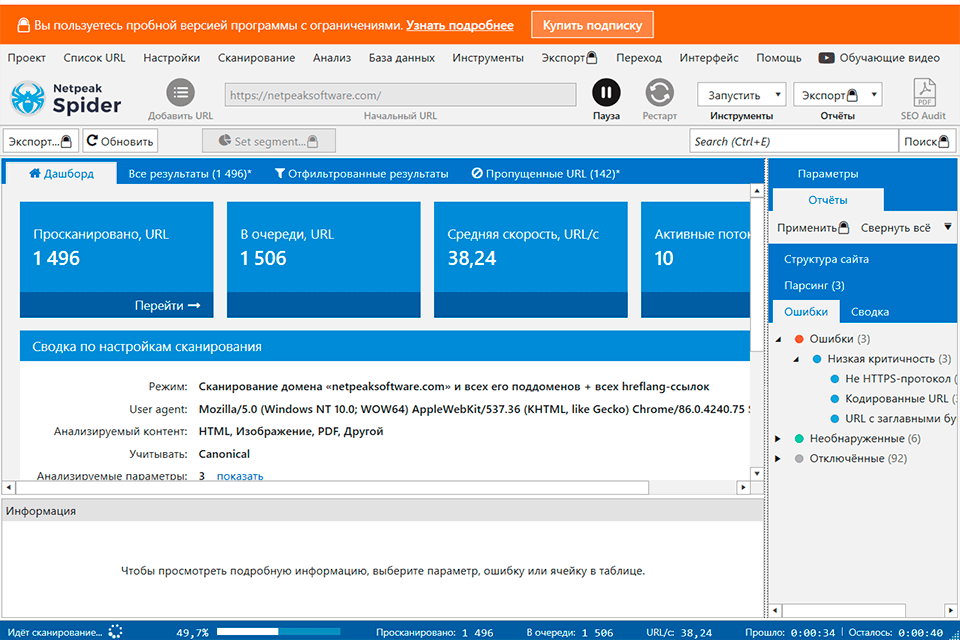Open the Сканирование menu
The width and height of the screenshot is (960, 640).
point(256,58)
